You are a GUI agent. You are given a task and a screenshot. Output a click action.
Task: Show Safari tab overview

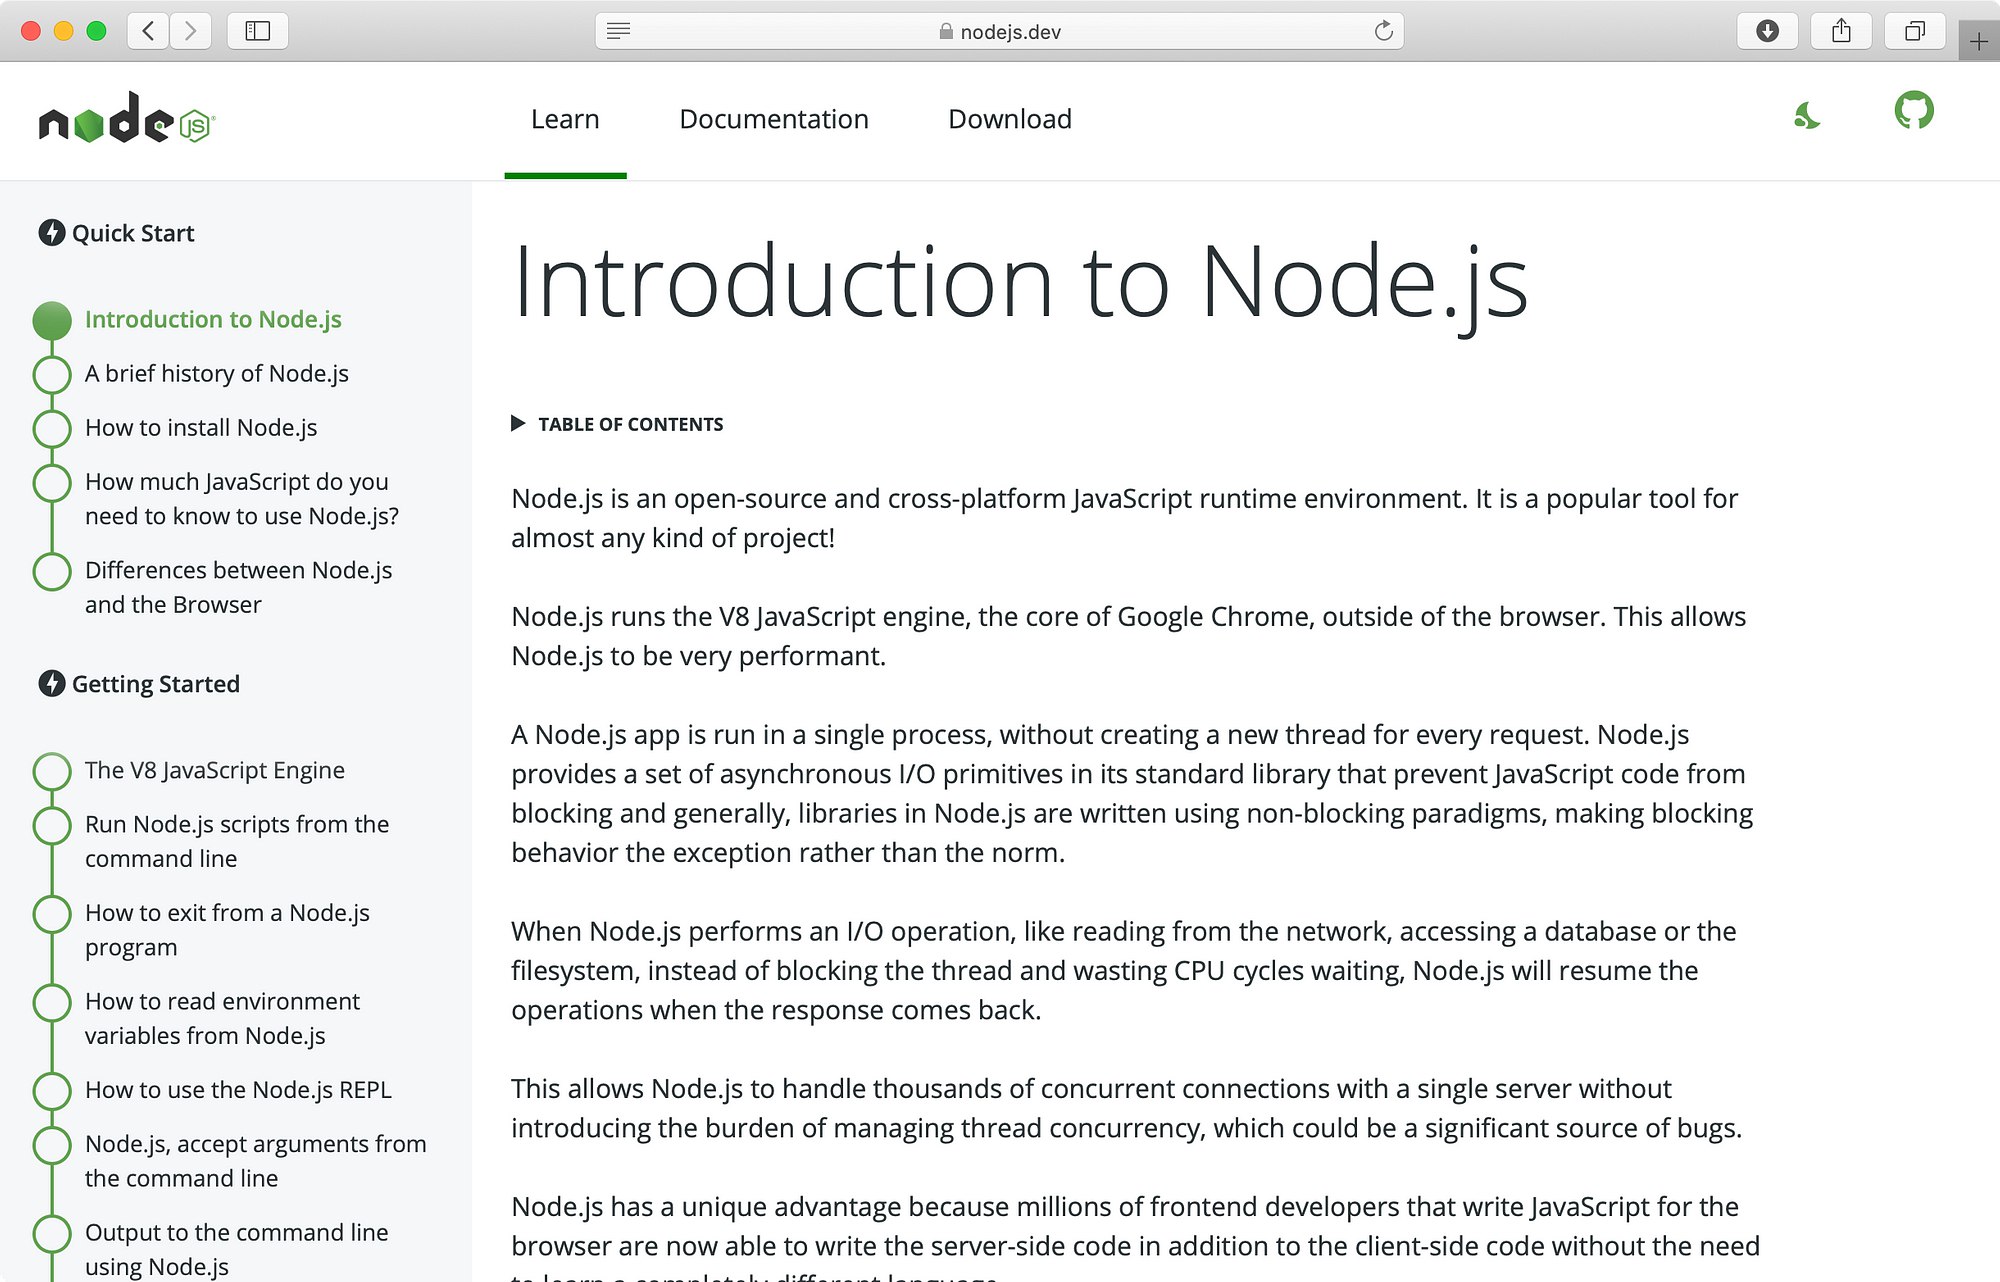[1914, 31]
